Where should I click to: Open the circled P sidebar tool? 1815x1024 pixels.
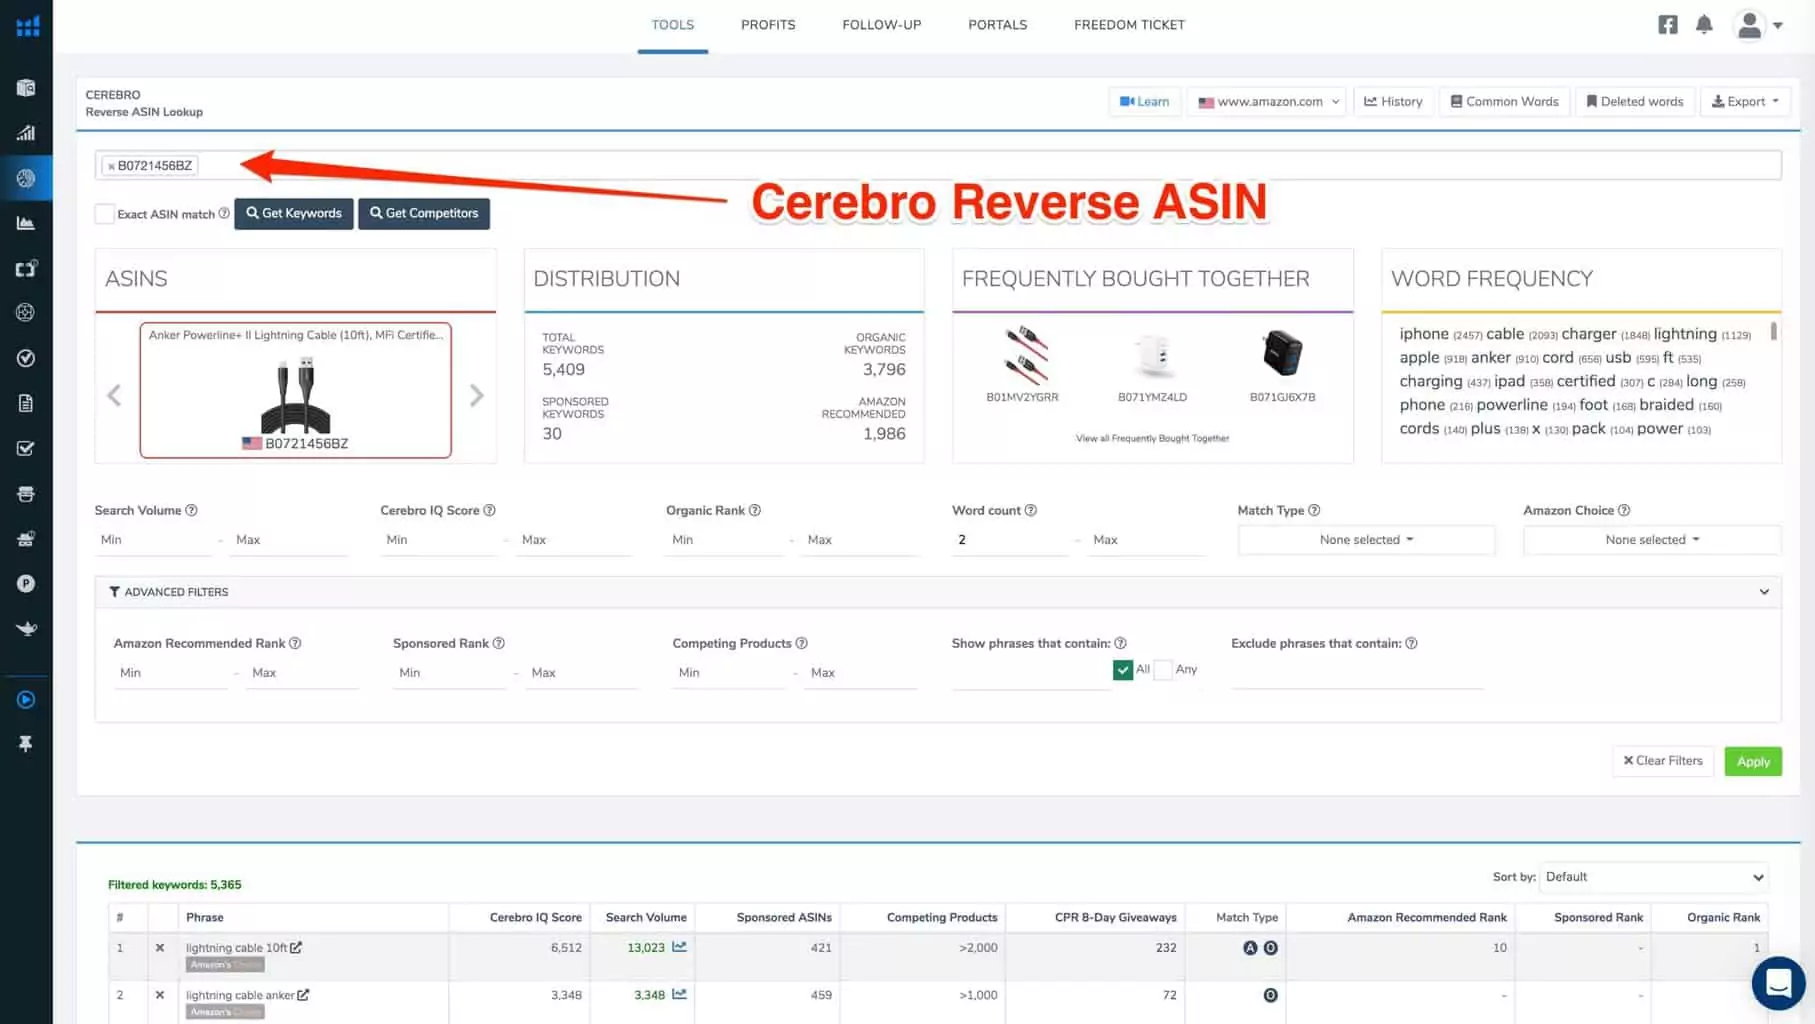pos(26,583)
